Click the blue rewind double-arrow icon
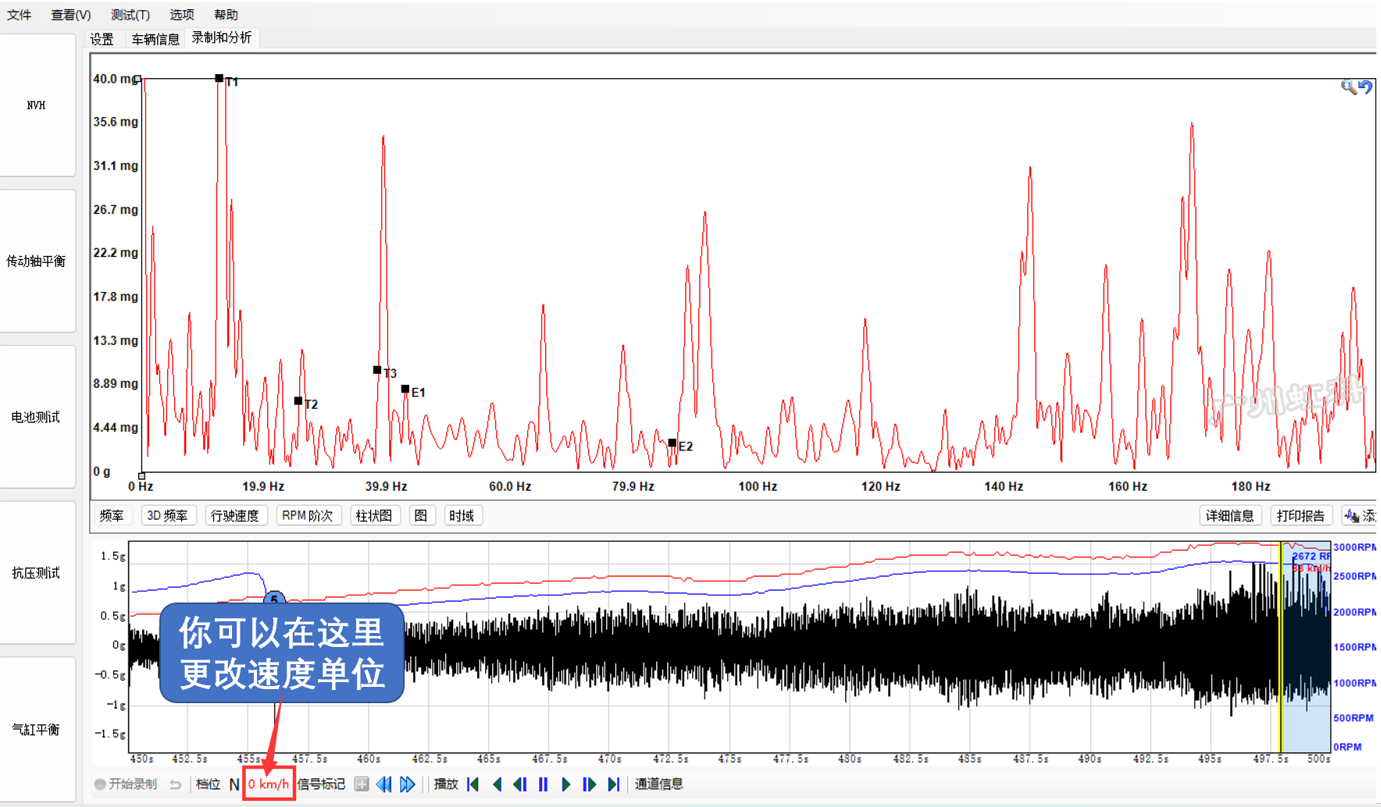The height and width of the screenshot is (807, 1381). point(385,784)
